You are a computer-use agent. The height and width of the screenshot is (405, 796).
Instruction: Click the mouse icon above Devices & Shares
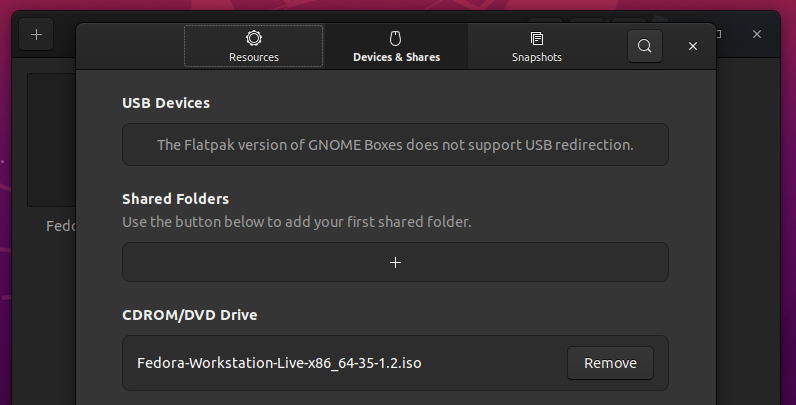pyautogui.click(x=395, y=38)
